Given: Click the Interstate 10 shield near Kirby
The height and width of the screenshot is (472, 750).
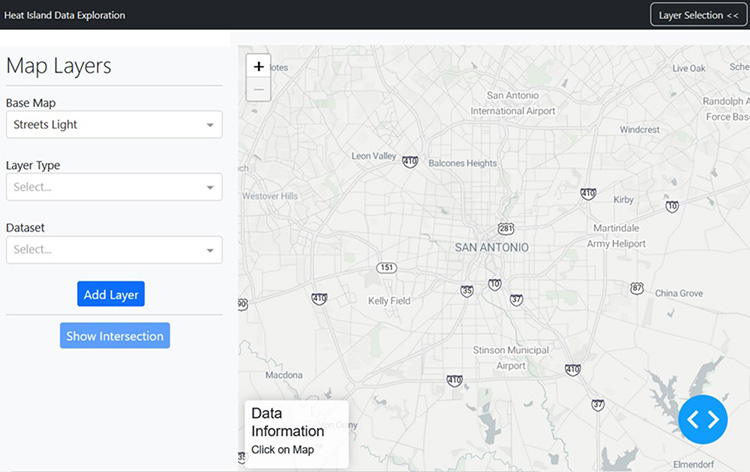Looking at the screenshot, I should (x=672, y=207).
